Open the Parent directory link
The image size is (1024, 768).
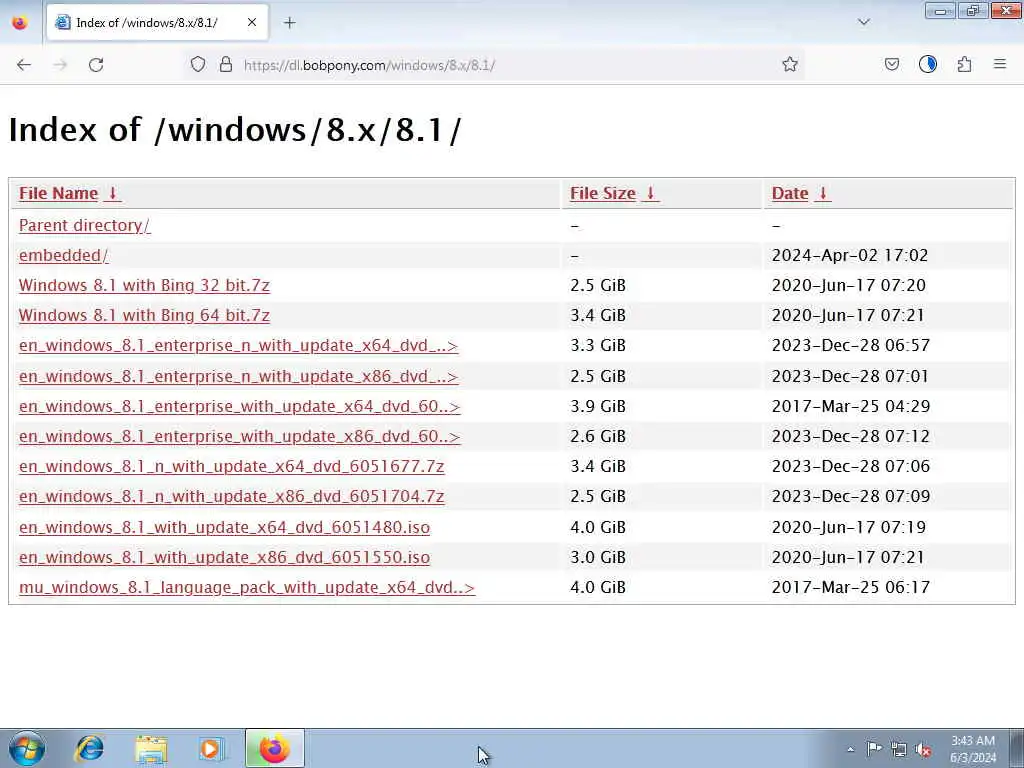[84, 225]
